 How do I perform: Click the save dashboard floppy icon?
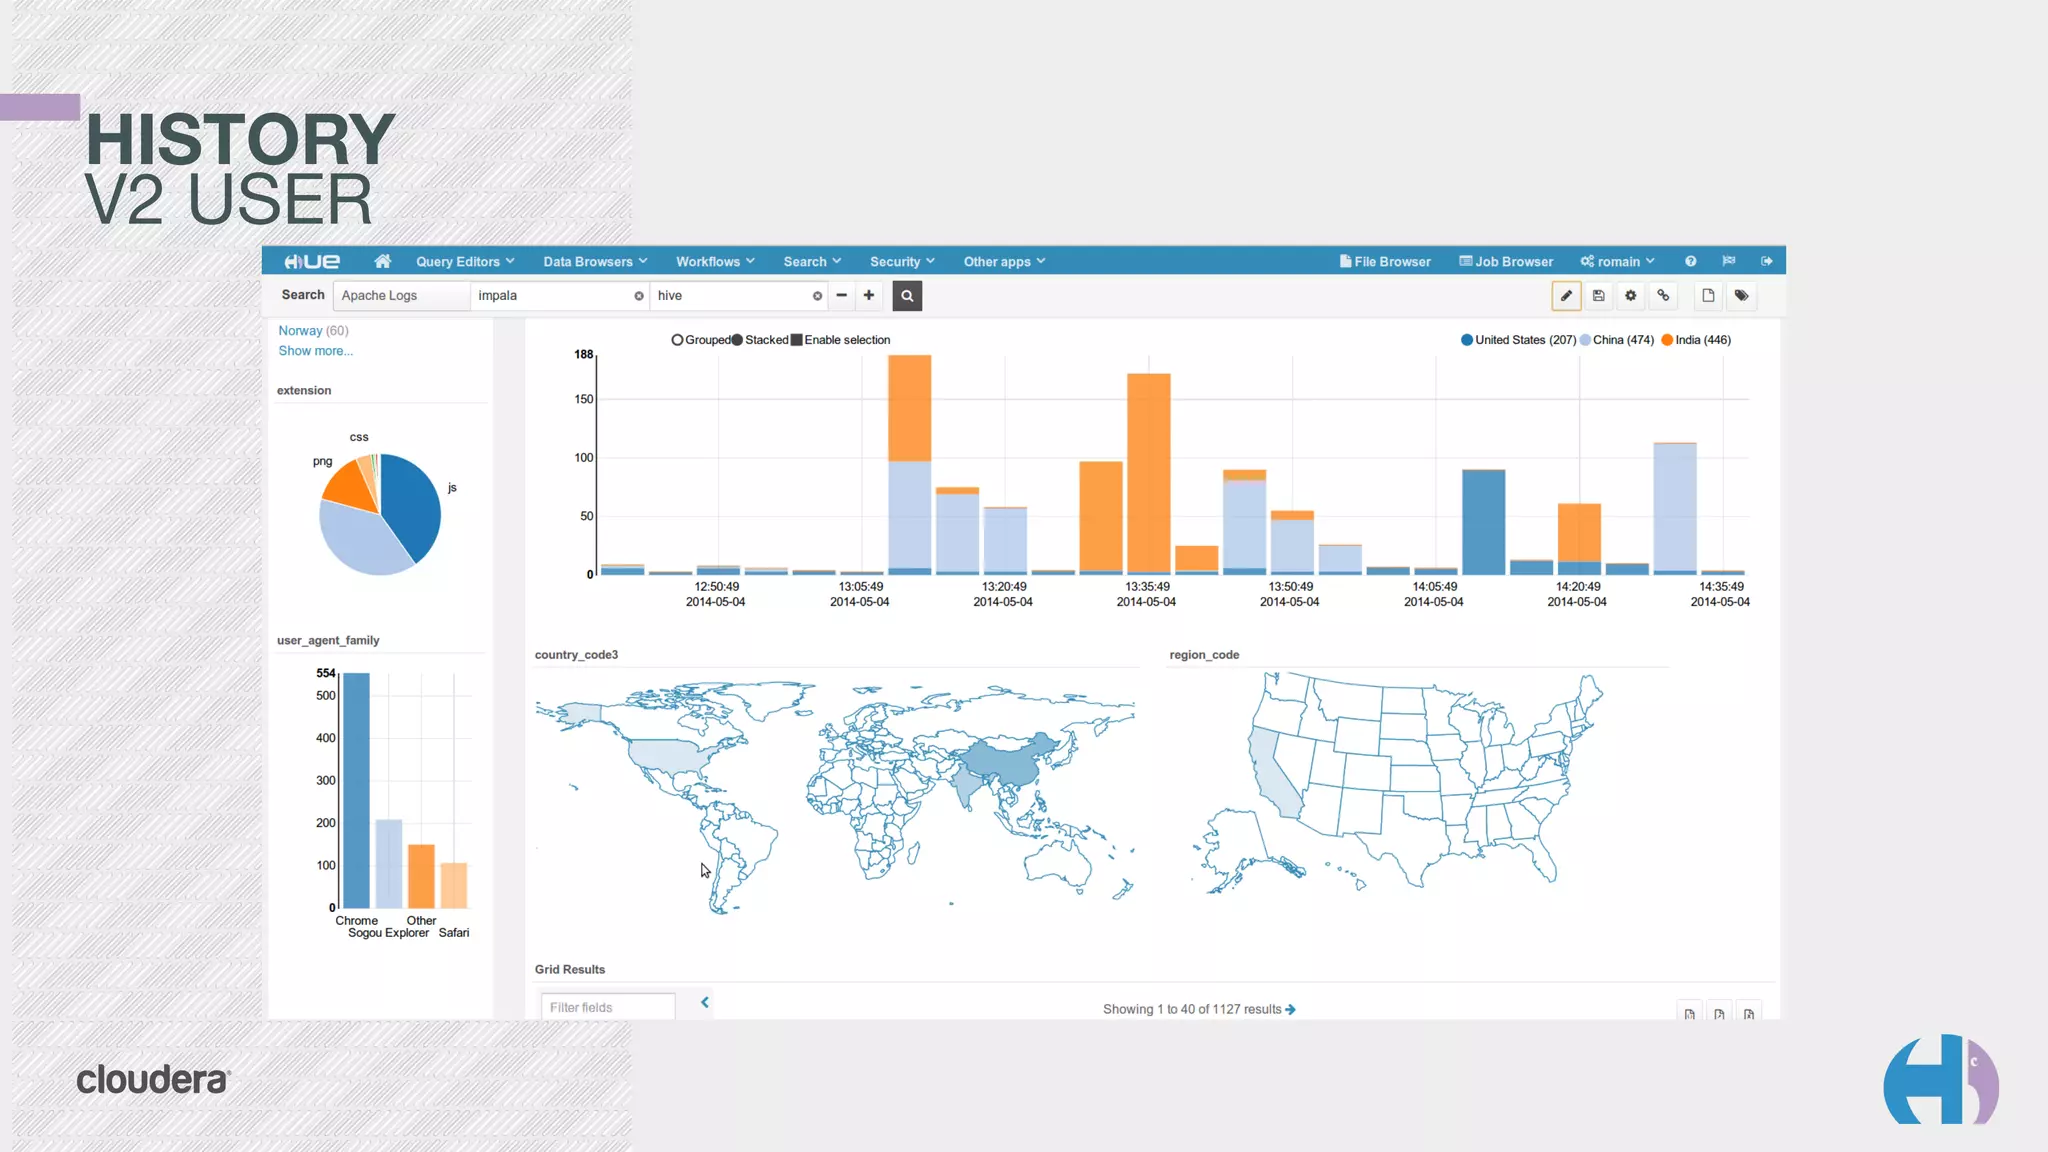tap(1598, 295)
